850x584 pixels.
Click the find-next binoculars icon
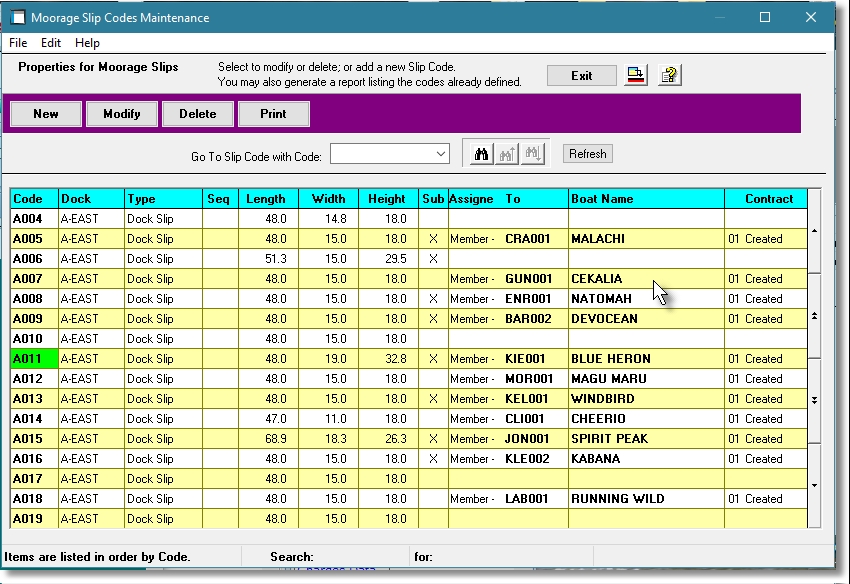[532, 153]
